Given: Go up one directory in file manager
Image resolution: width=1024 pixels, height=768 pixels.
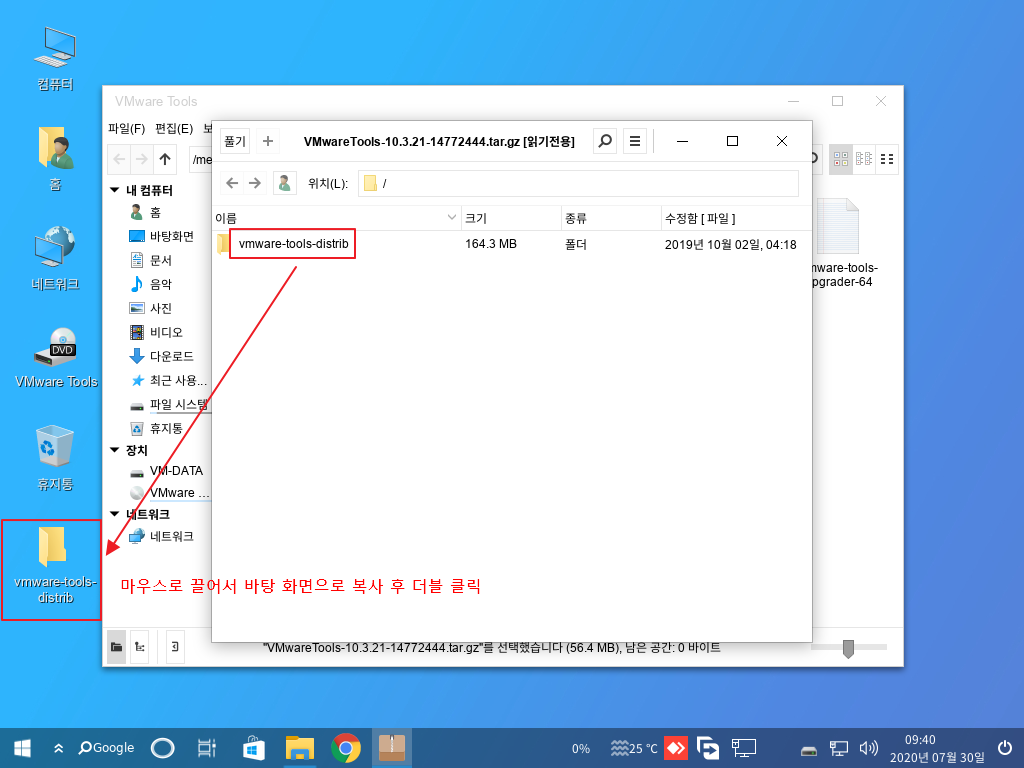Looking at the screenshot, I should [x=165, y=159].
